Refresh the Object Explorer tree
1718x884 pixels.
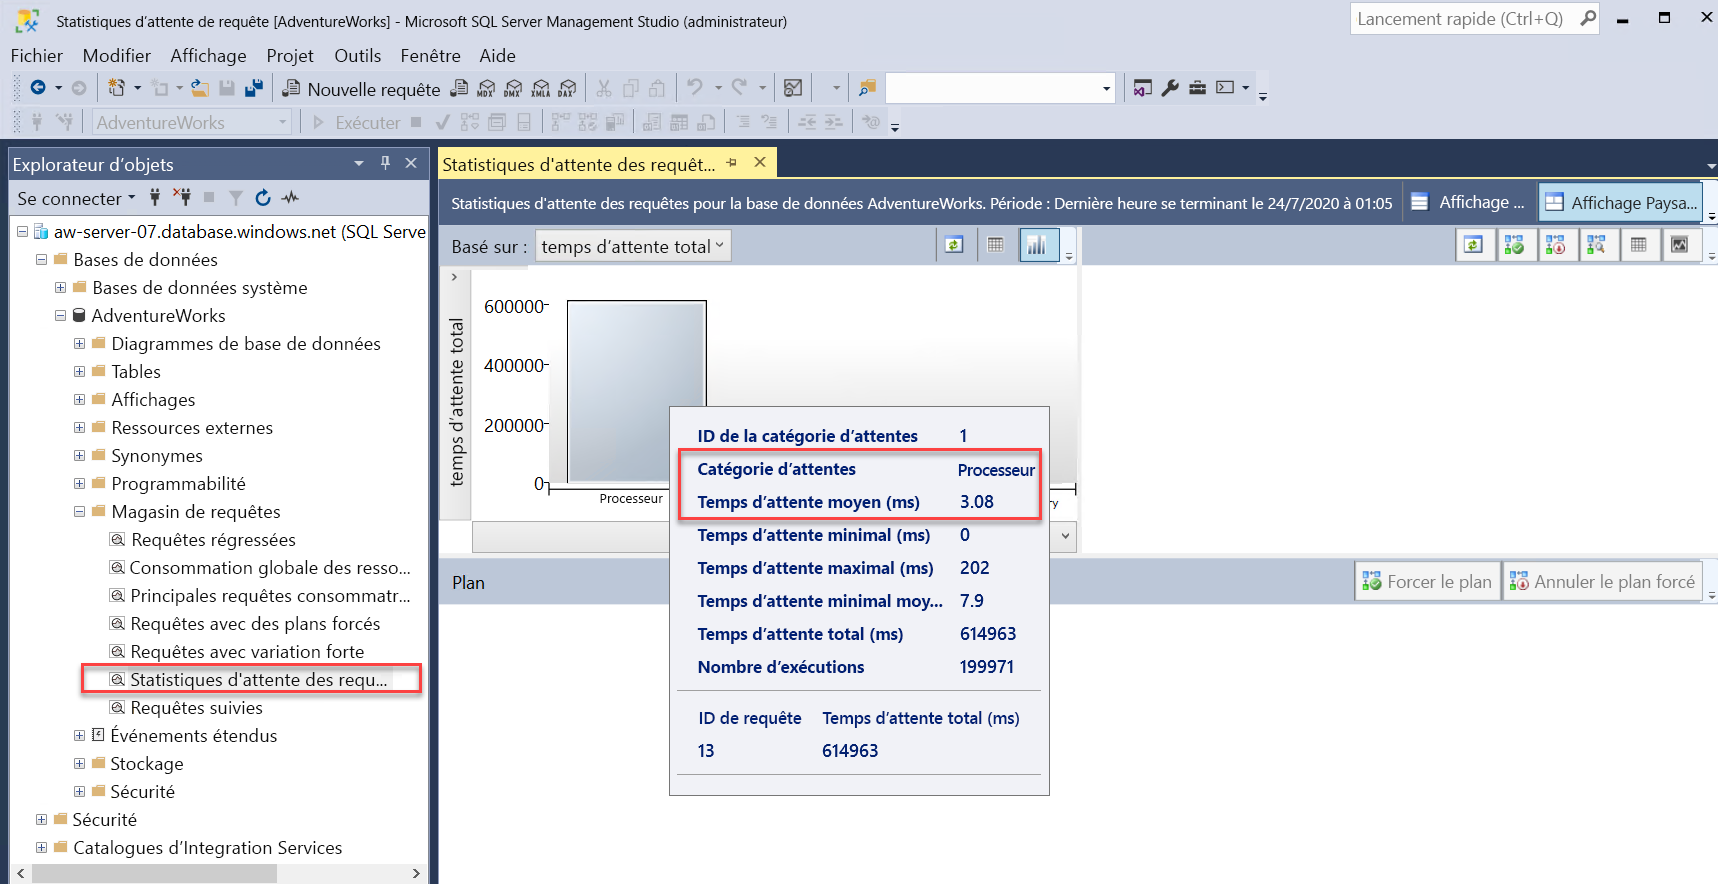point(263,197)
